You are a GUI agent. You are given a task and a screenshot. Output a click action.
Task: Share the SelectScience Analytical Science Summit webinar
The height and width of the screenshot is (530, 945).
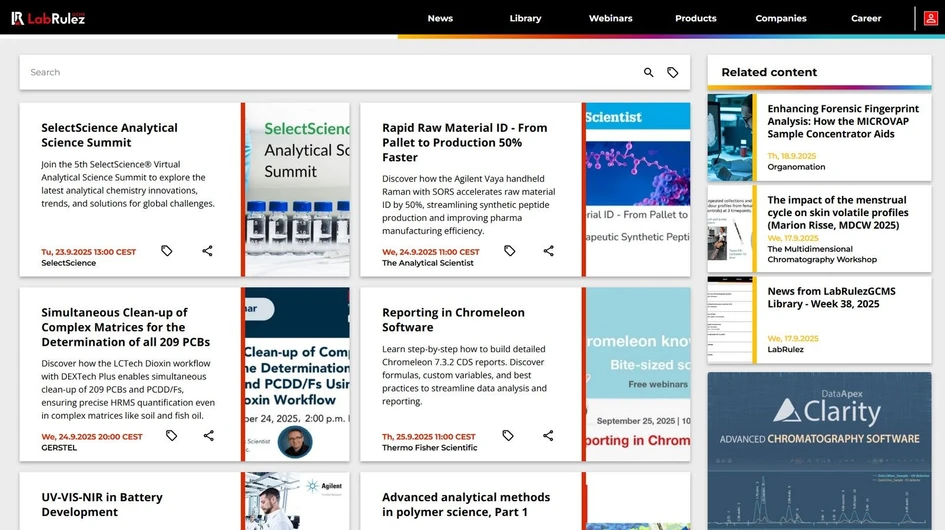click(x=208, y=251)
